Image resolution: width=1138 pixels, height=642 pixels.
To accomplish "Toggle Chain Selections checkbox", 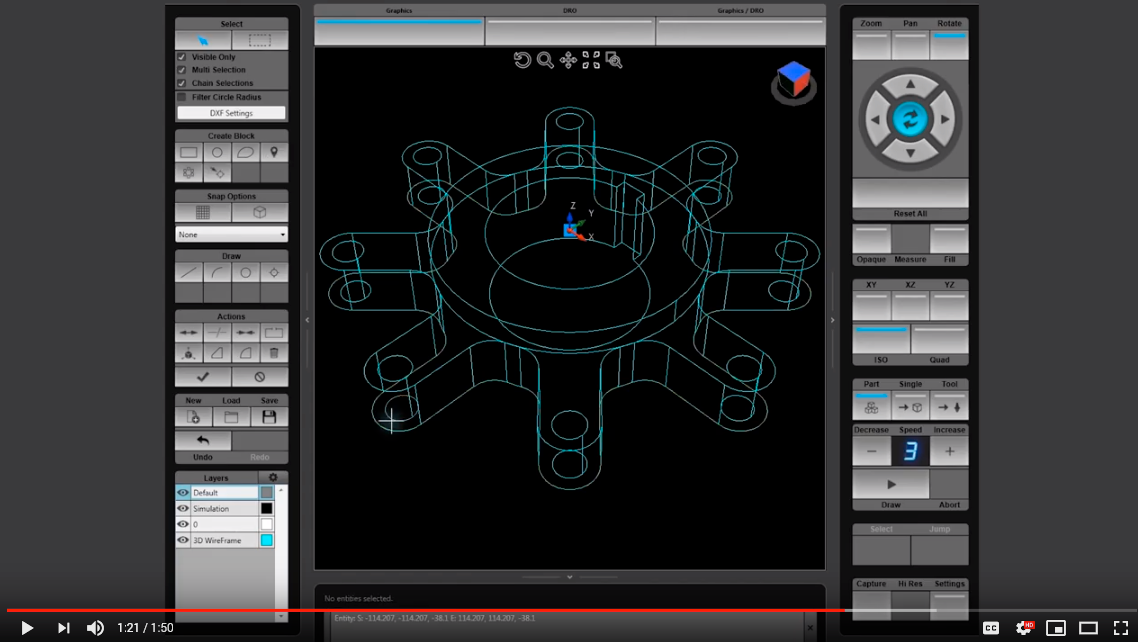I will coord(181,83).
